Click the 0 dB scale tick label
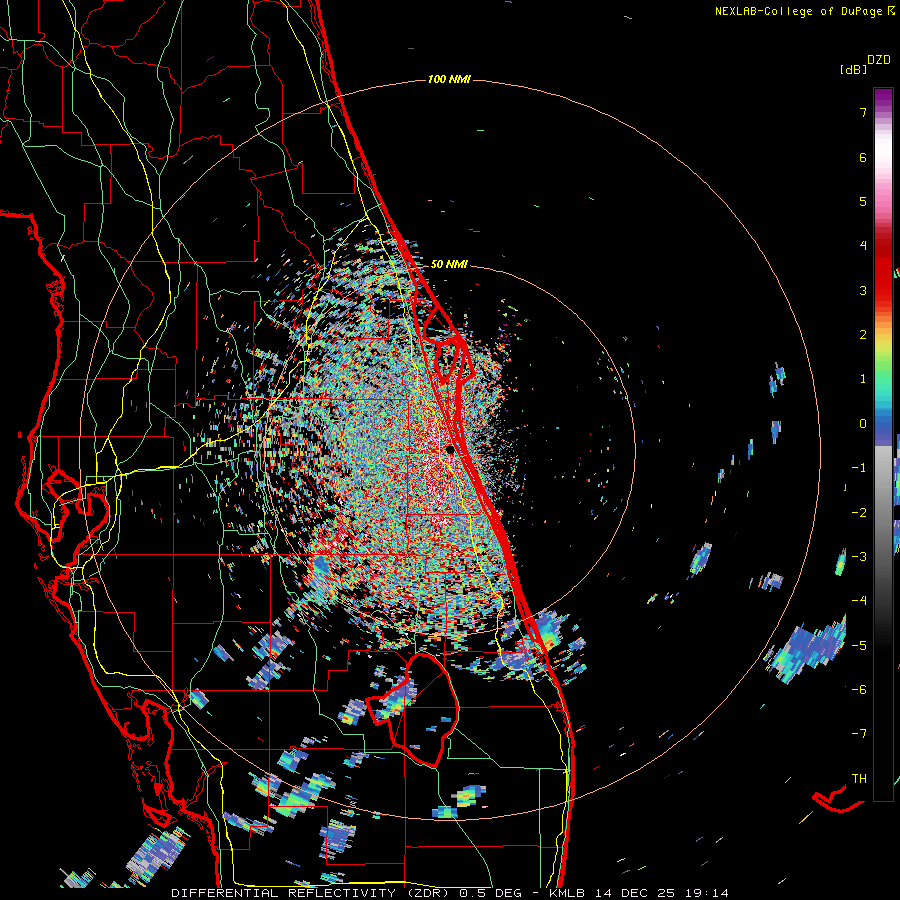The image size is (900, 900). pos(863,424)
